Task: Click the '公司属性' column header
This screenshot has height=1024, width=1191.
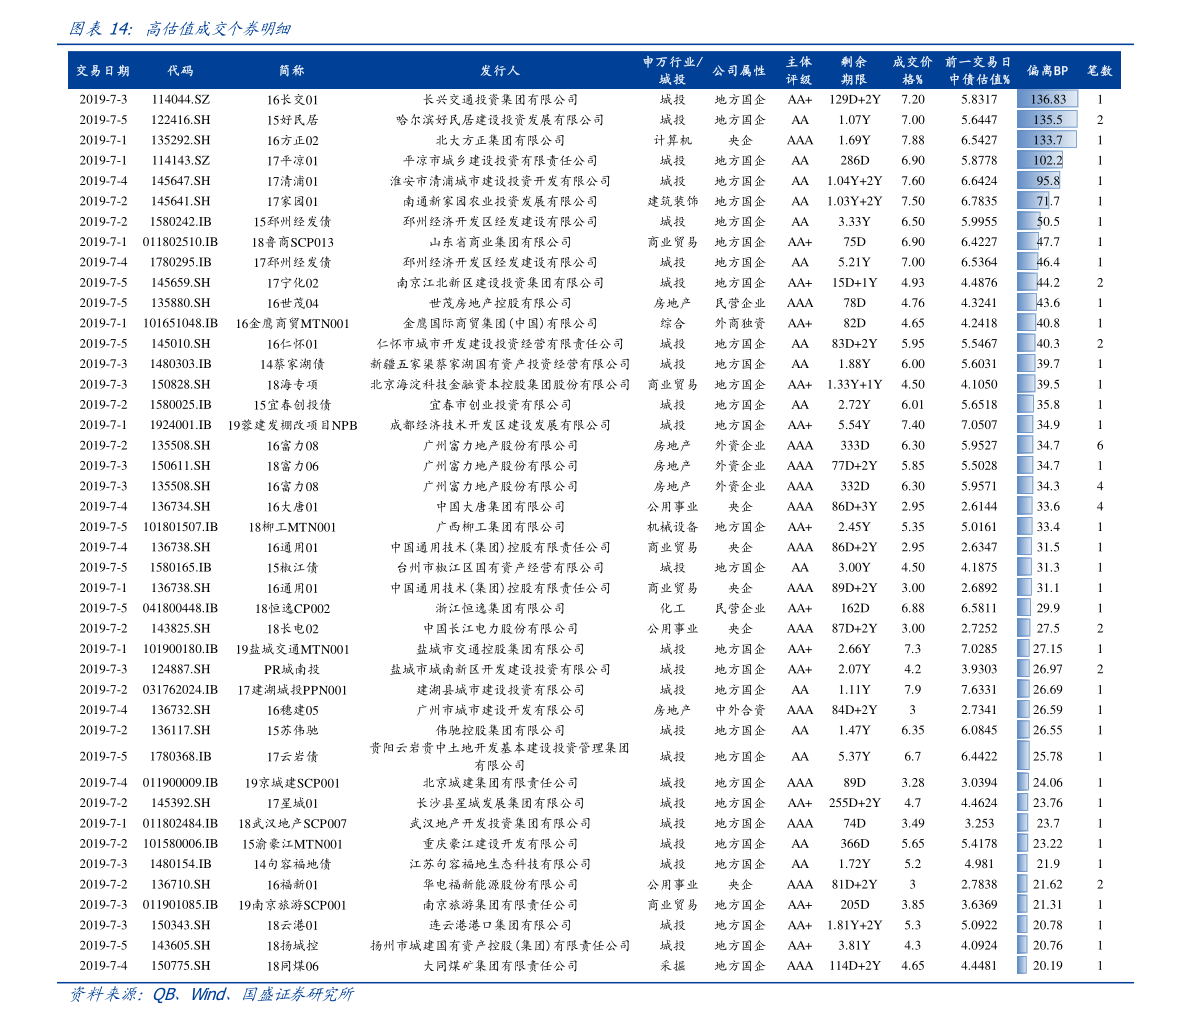Action: [739, 71]
